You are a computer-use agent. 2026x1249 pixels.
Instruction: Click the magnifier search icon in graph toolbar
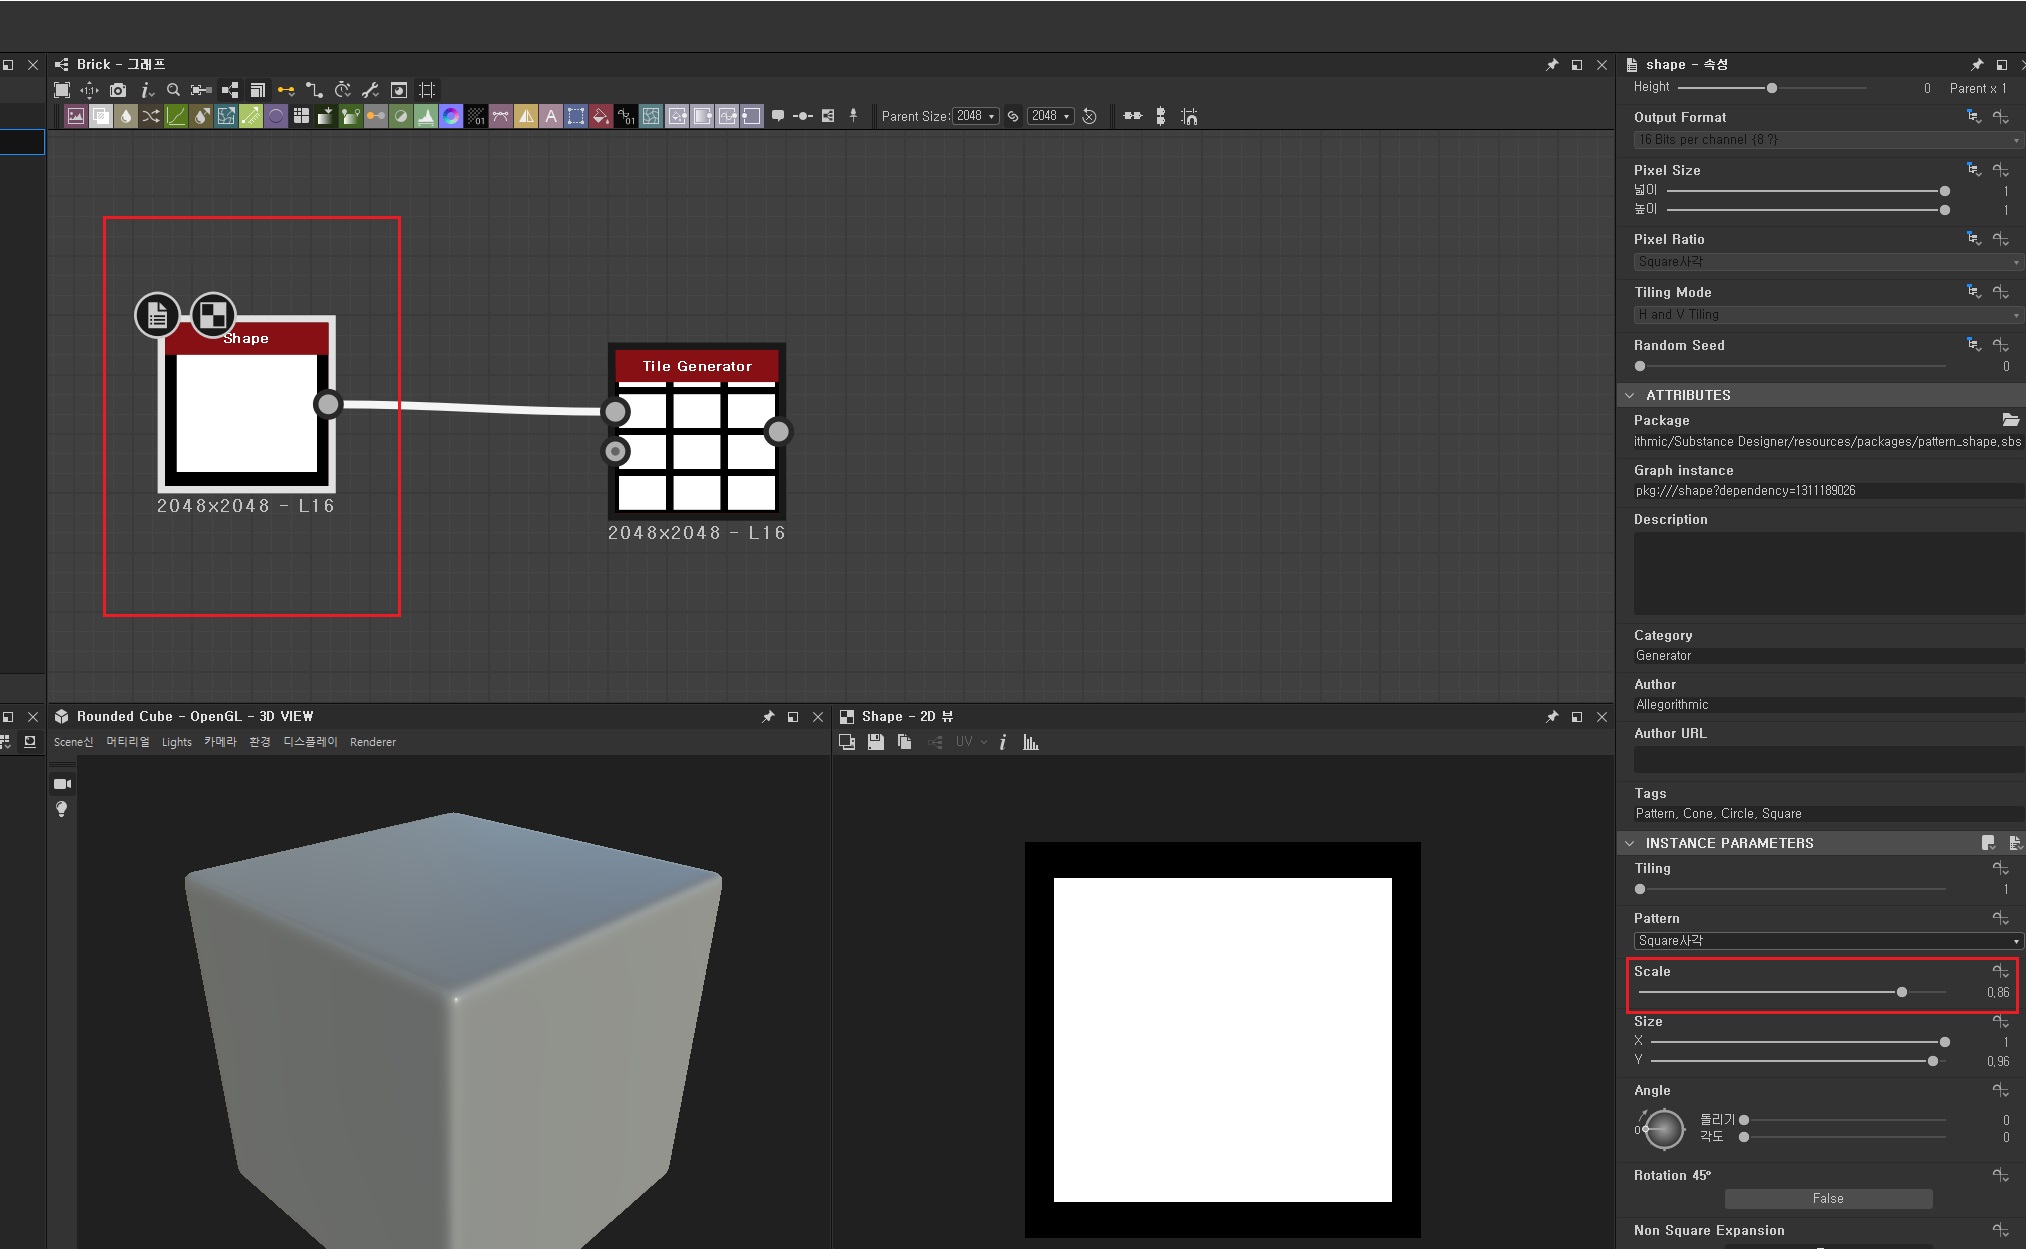(x=173, y=90)
